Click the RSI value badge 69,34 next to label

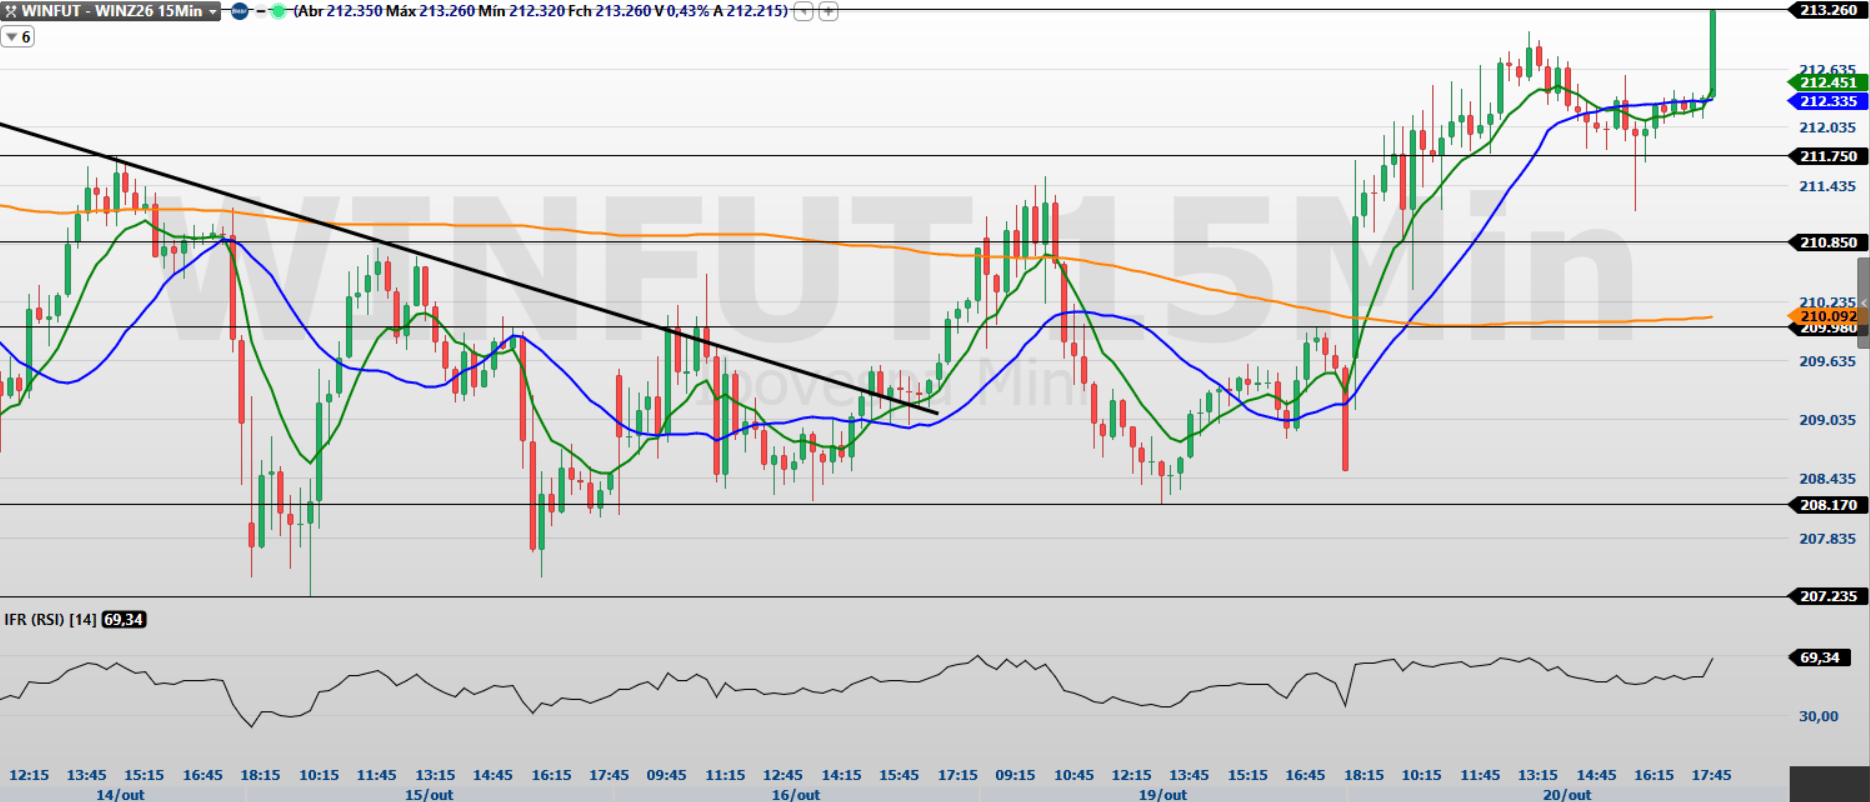click(x=124, y=620)
